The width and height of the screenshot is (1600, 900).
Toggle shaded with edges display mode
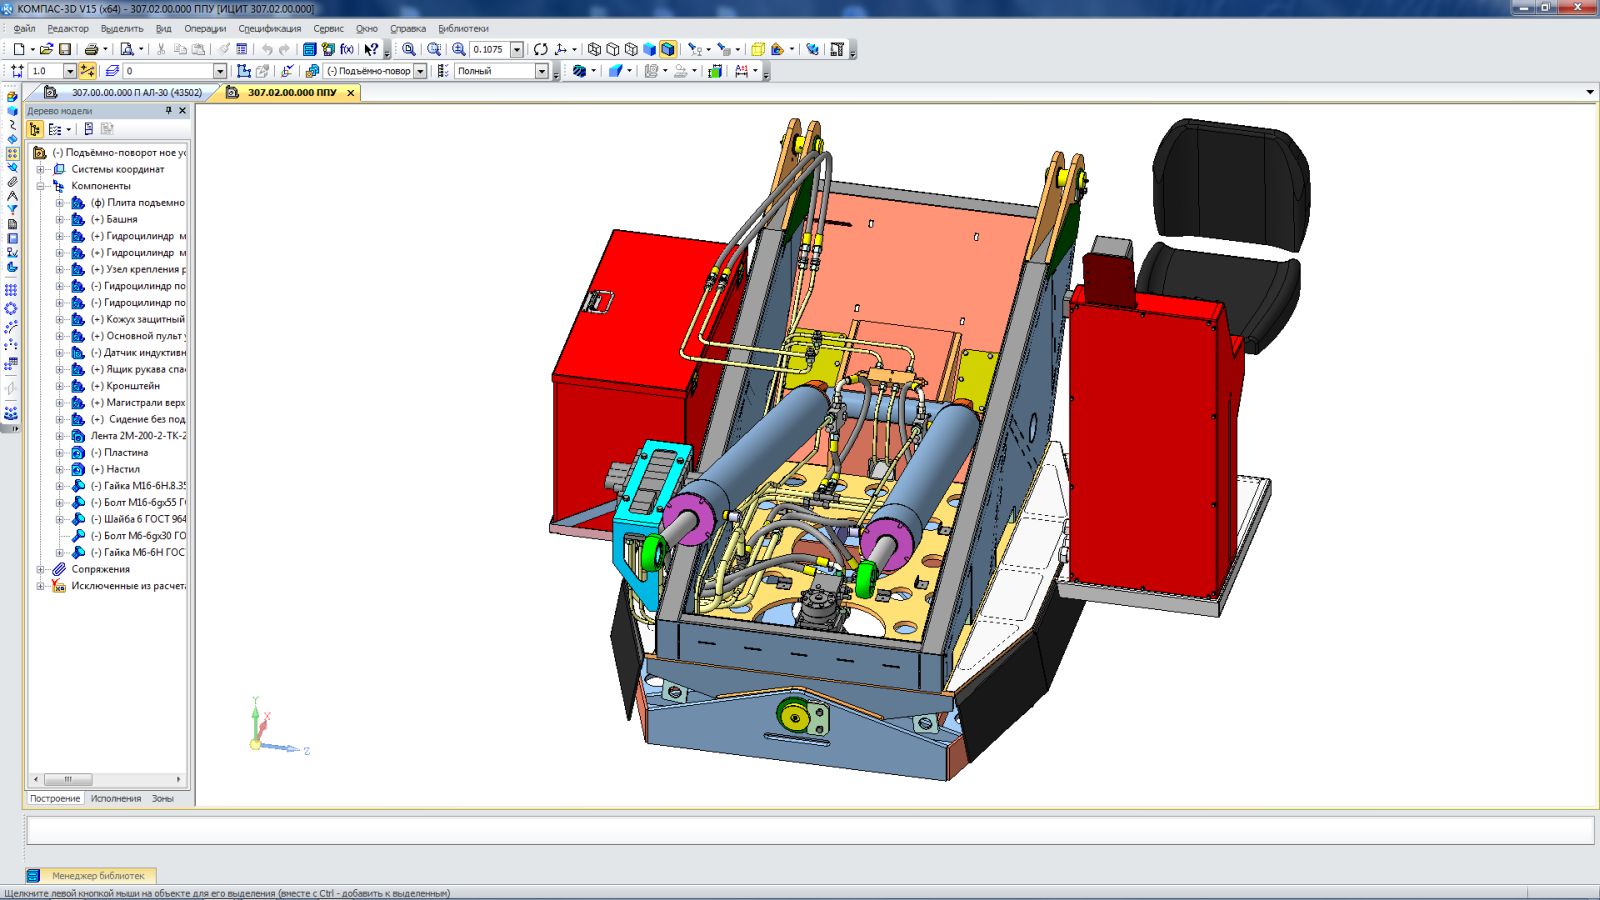(668, 49)
